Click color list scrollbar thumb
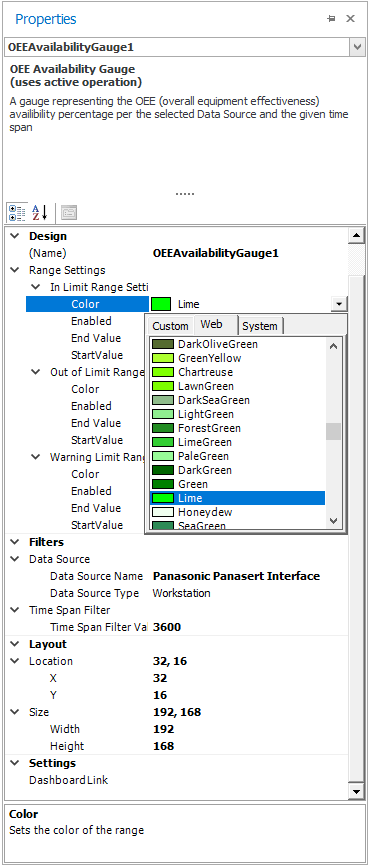 point(334,431)
